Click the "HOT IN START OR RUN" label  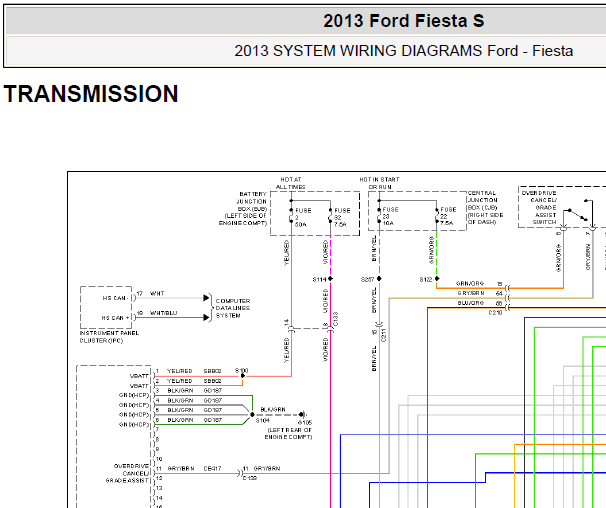[x=380, y=183]
